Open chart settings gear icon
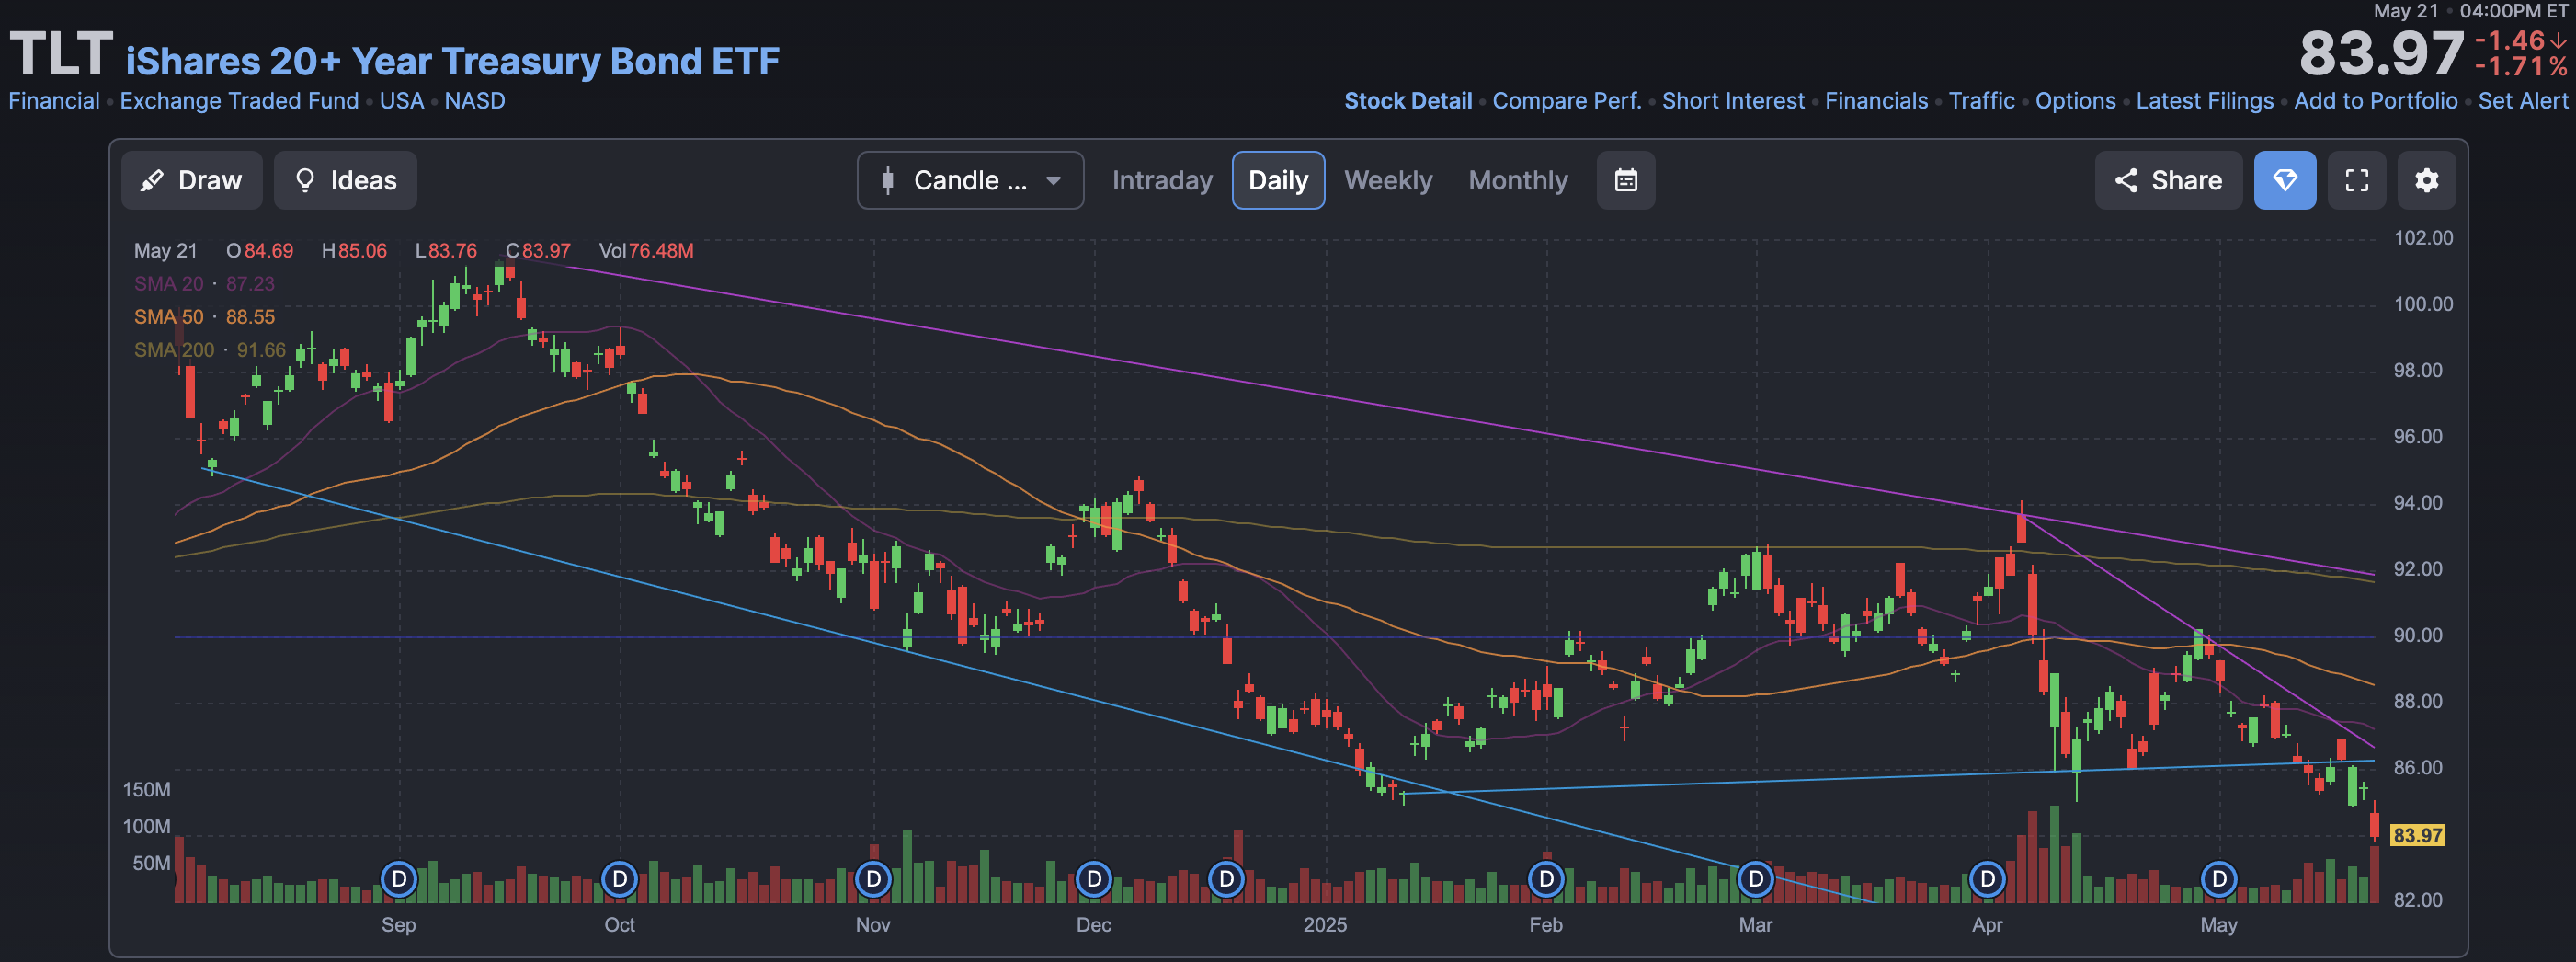 pyautogui.click(x=2426, y=180)
